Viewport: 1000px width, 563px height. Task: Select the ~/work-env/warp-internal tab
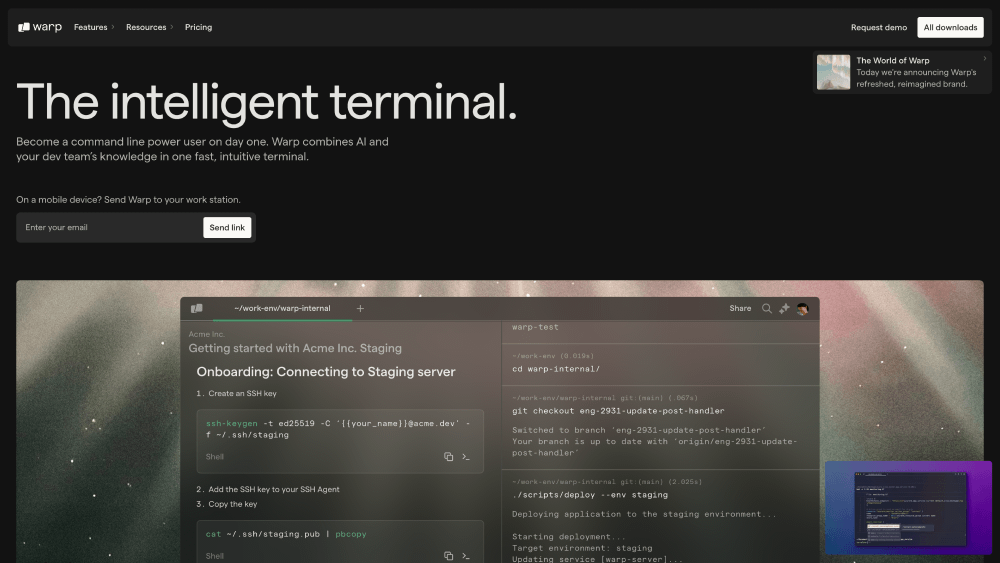[x=282, y=309]
